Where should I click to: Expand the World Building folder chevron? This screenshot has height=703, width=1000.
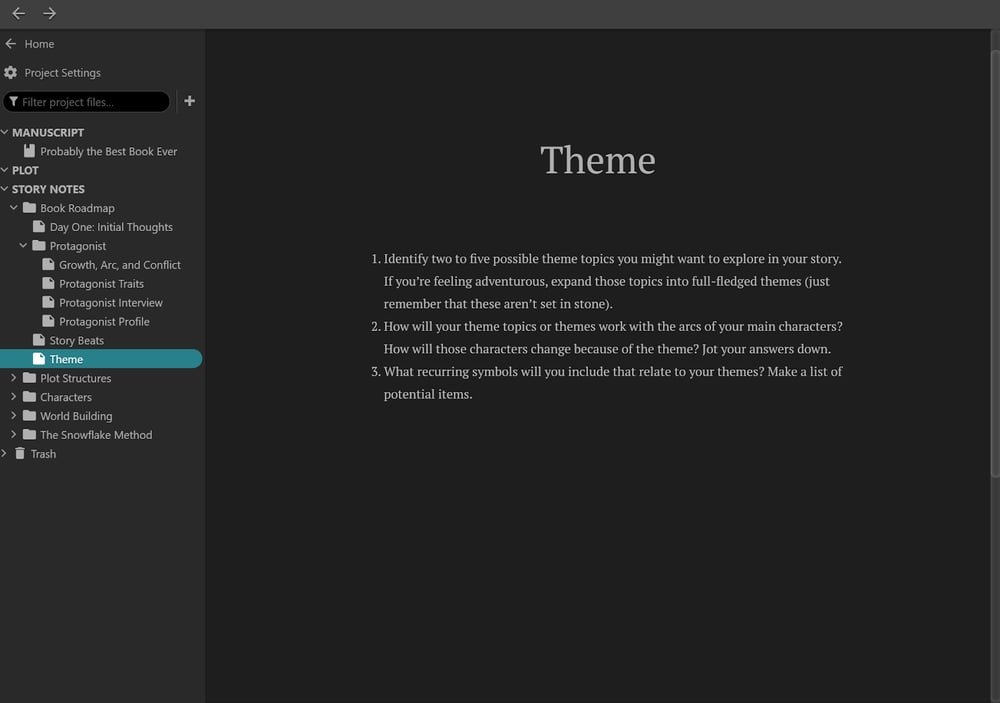(13, 415)
